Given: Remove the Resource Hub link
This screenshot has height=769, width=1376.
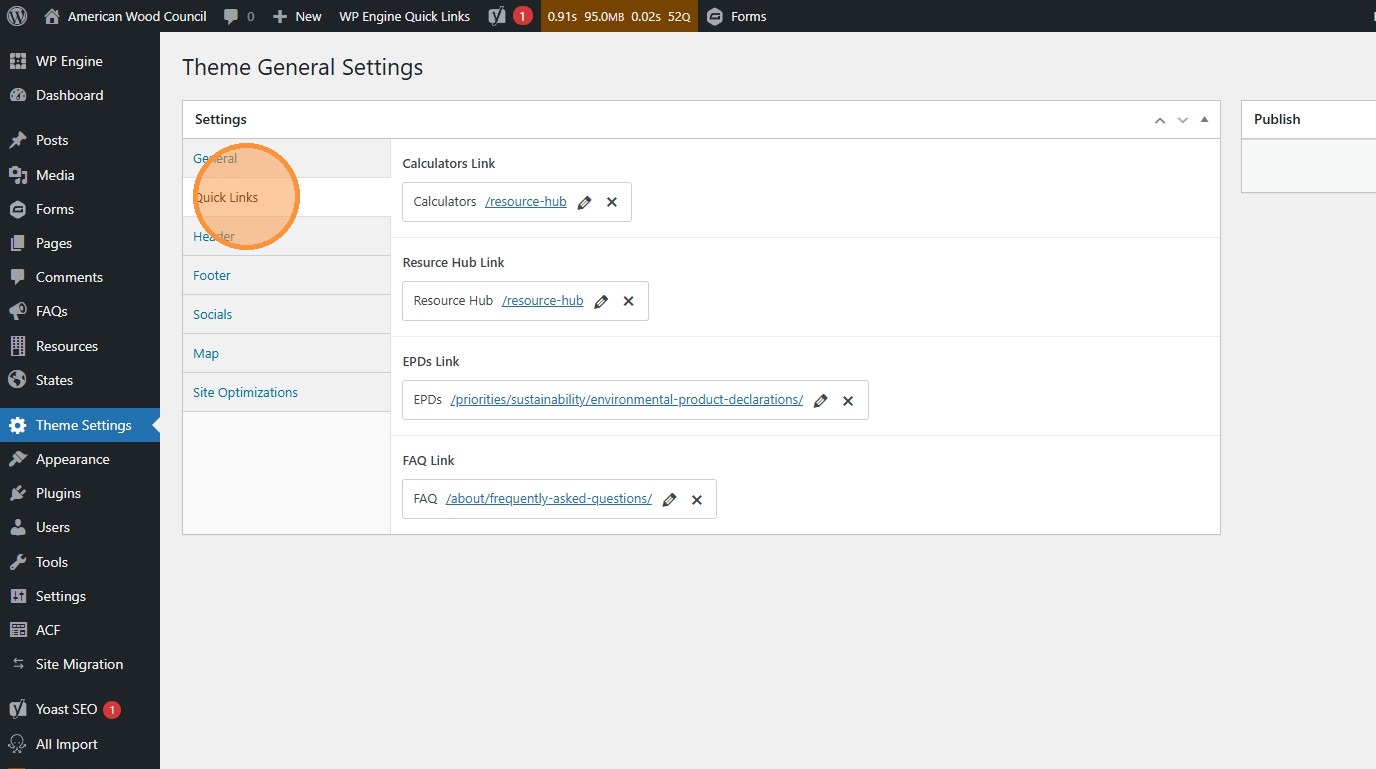Looking at the screenshot, I should [629, 301].
